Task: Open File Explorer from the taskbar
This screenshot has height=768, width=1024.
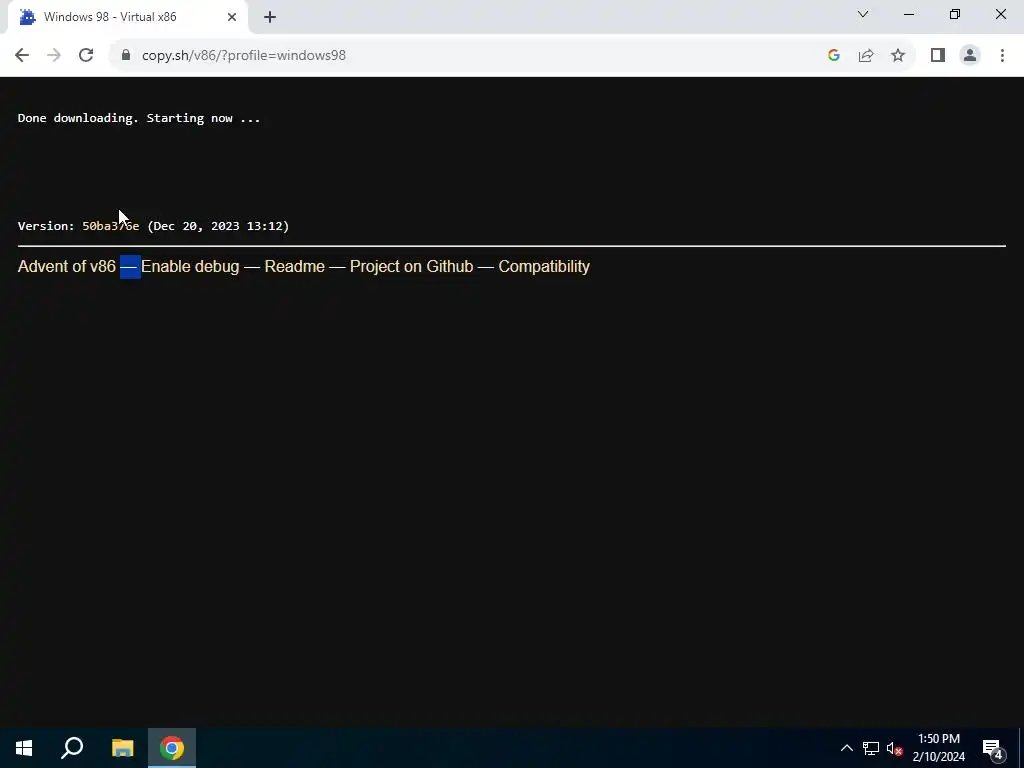Action: click(x=122, y=748)
